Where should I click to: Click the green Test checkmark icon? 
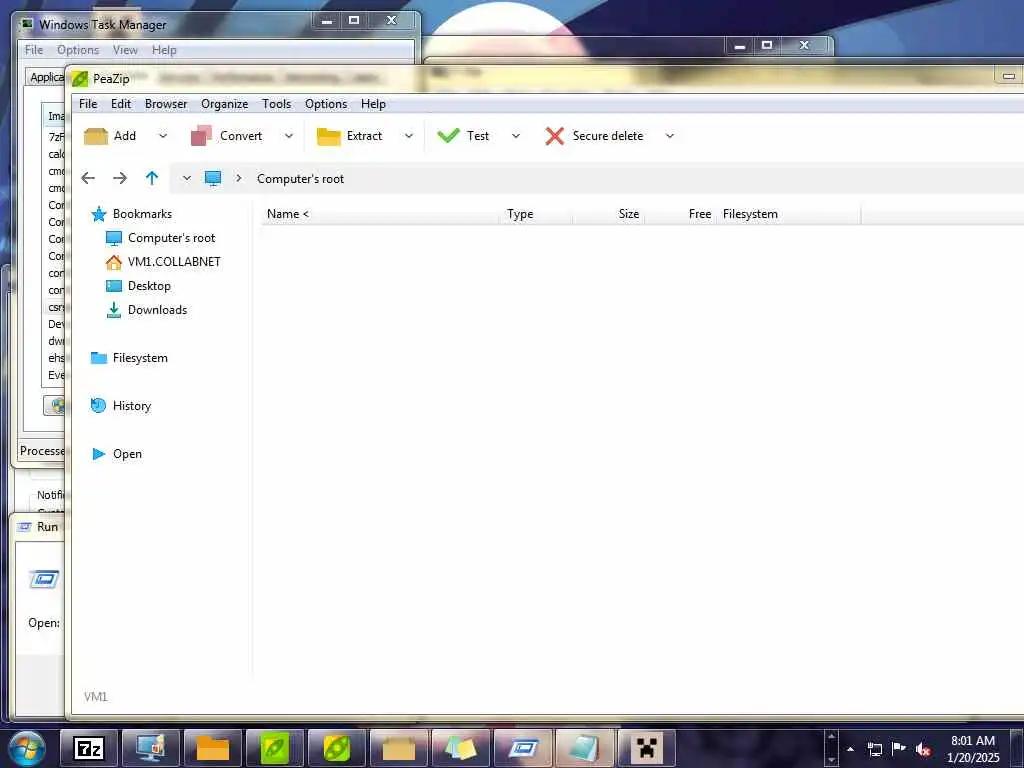pos(449,136)
